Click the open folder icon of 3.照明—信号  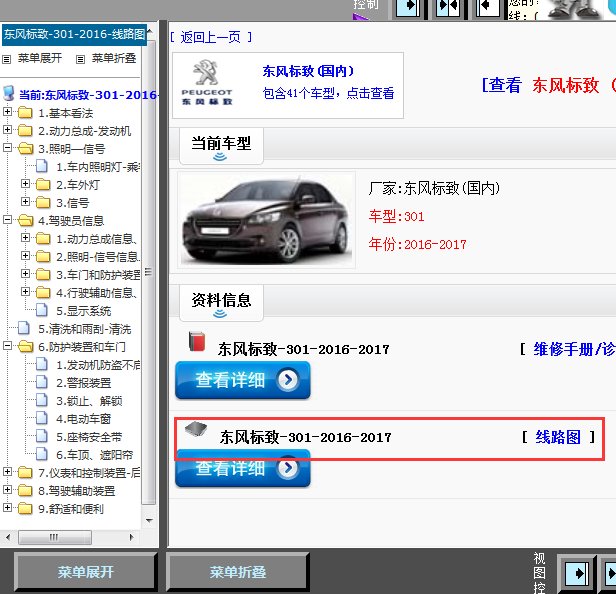point(26,148)
